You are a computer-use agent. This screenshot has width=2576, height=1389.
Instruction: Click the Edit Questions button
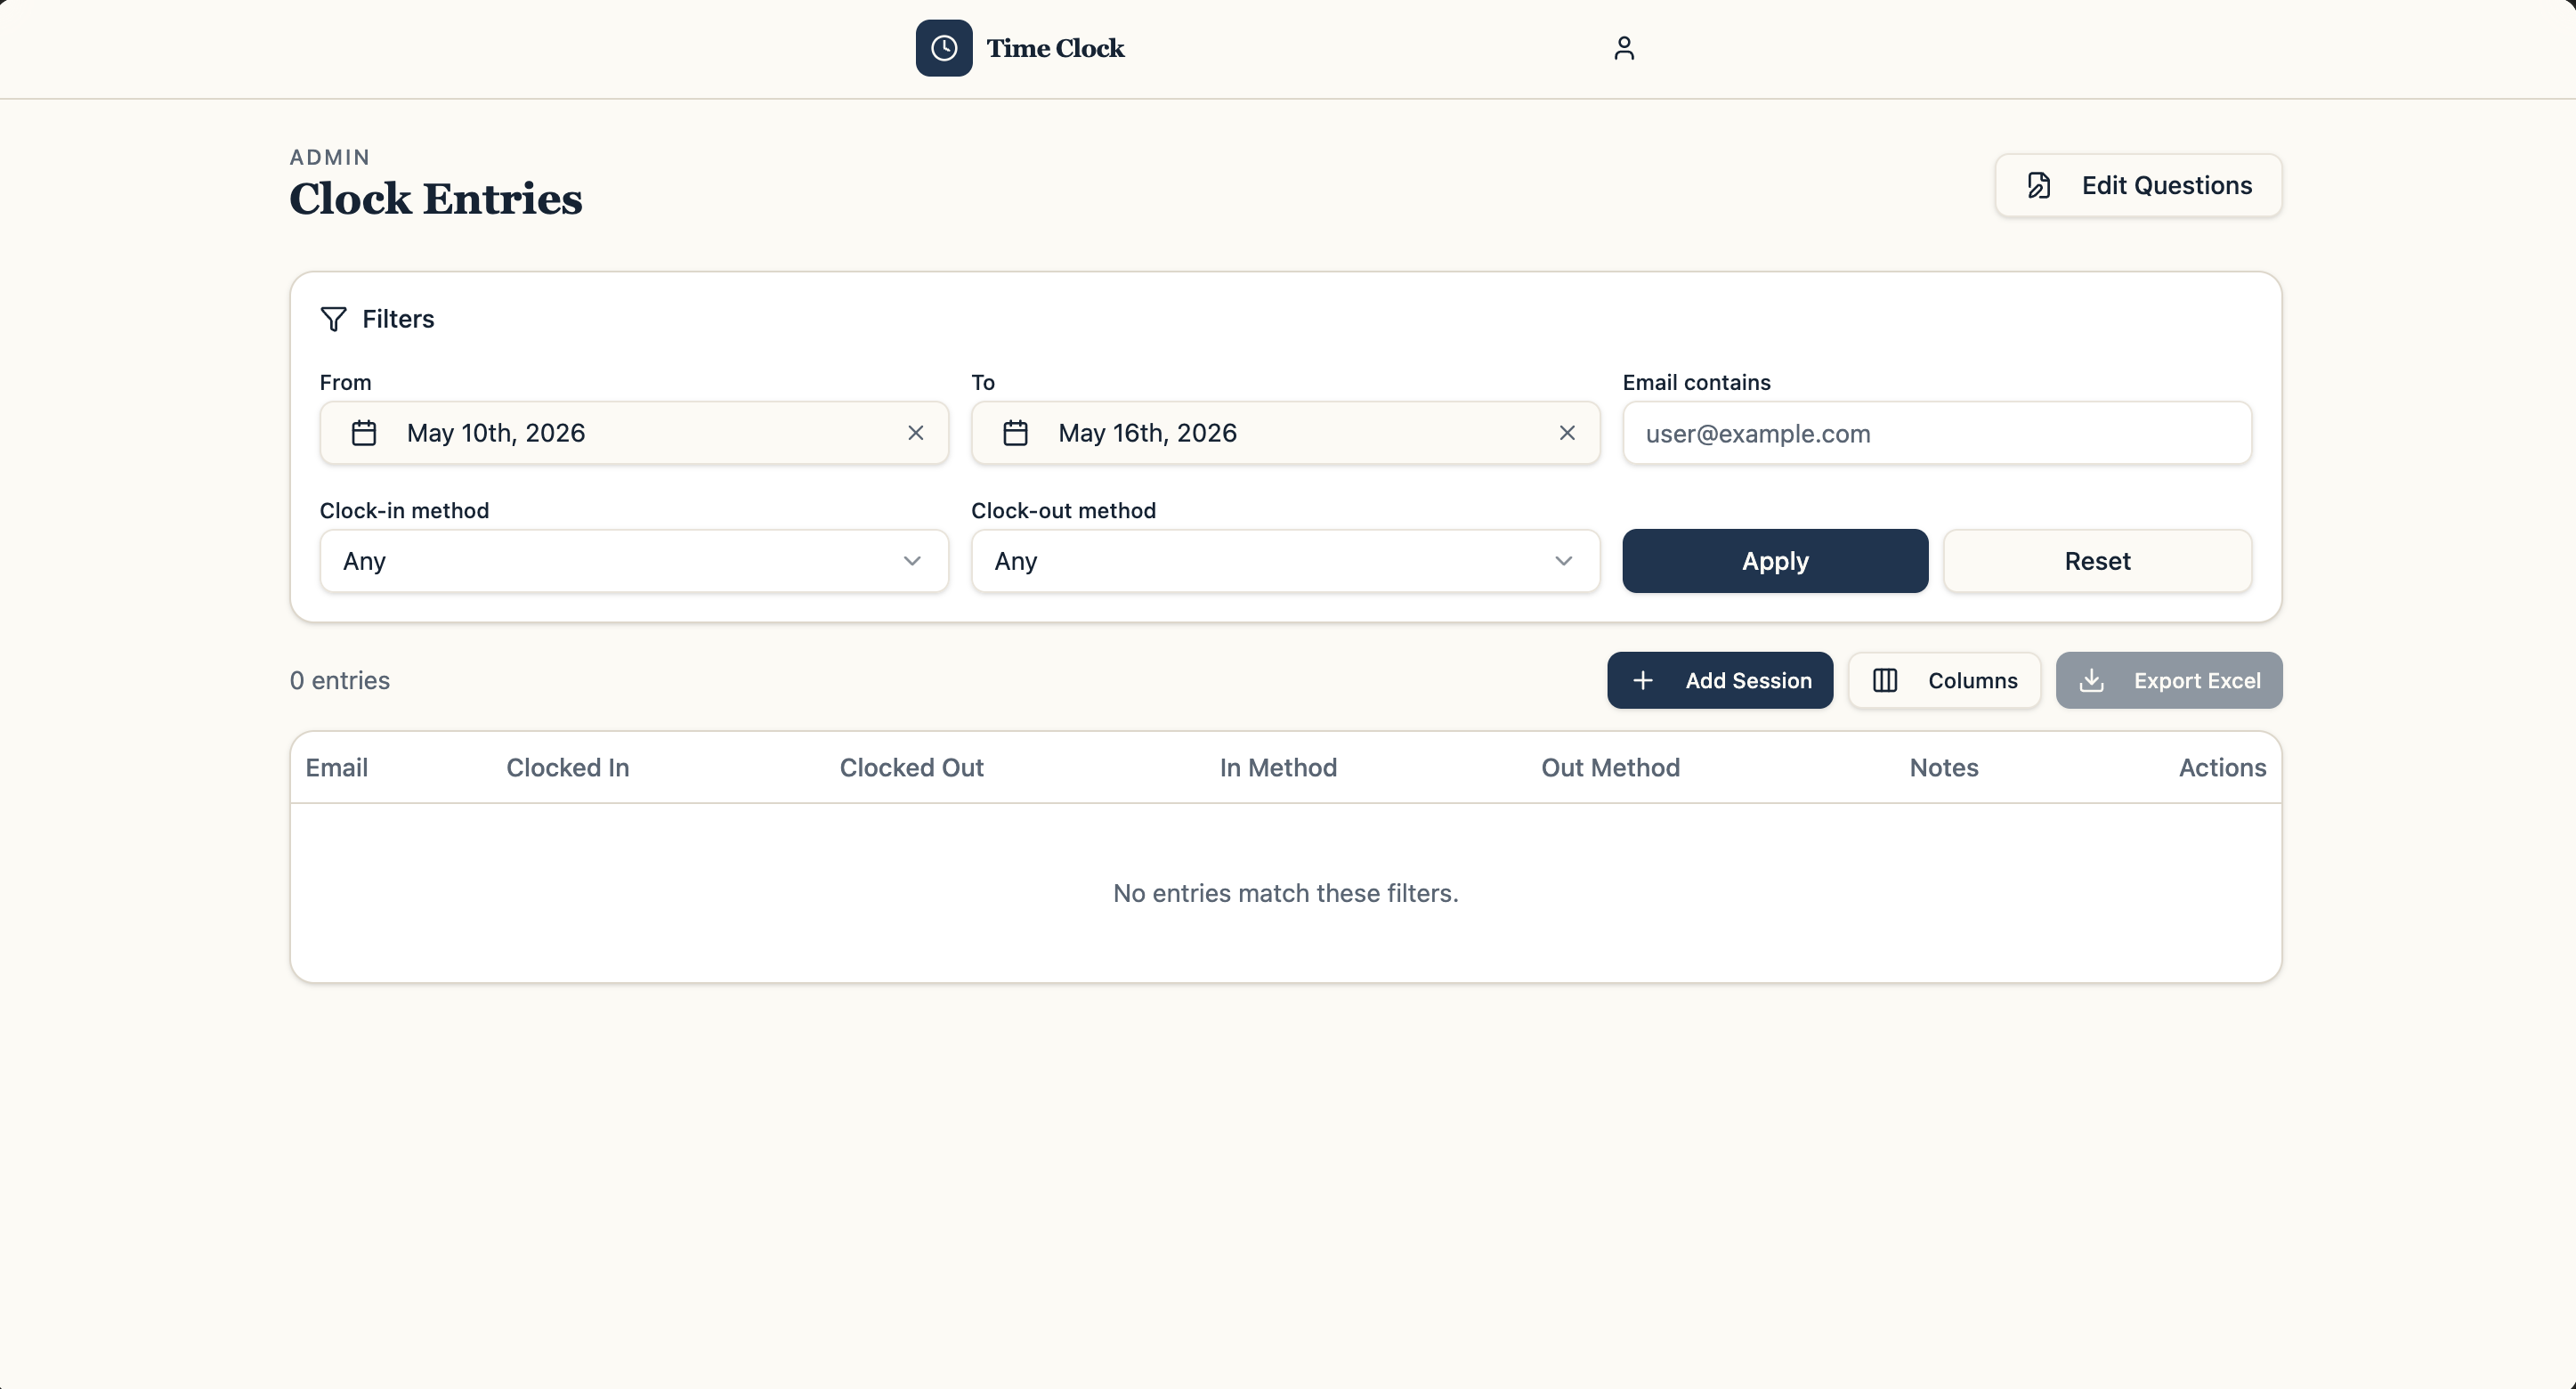coord(2138,185)
